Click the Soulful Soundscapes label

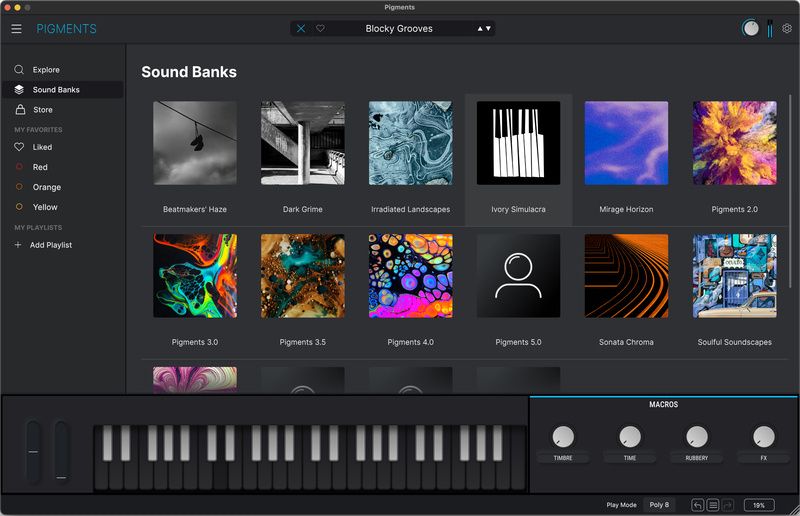click(735, 342)
